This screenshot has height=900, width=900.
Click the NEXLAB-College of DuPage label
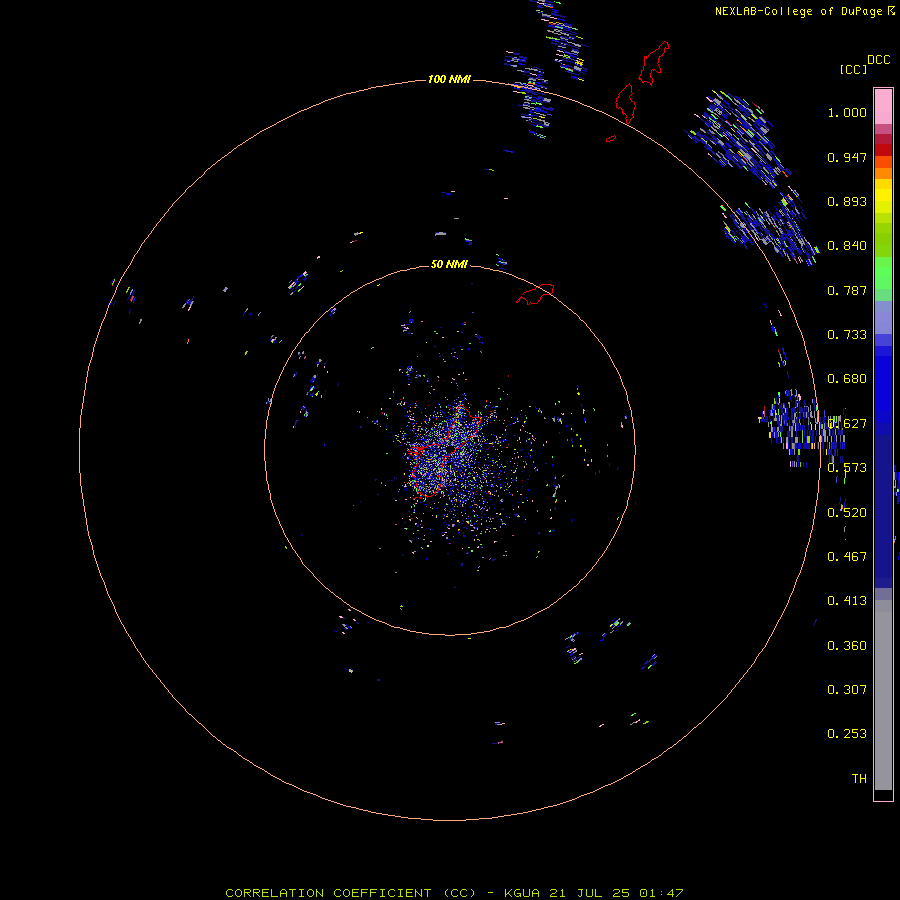pyautogui.click(x=800, y=11)
